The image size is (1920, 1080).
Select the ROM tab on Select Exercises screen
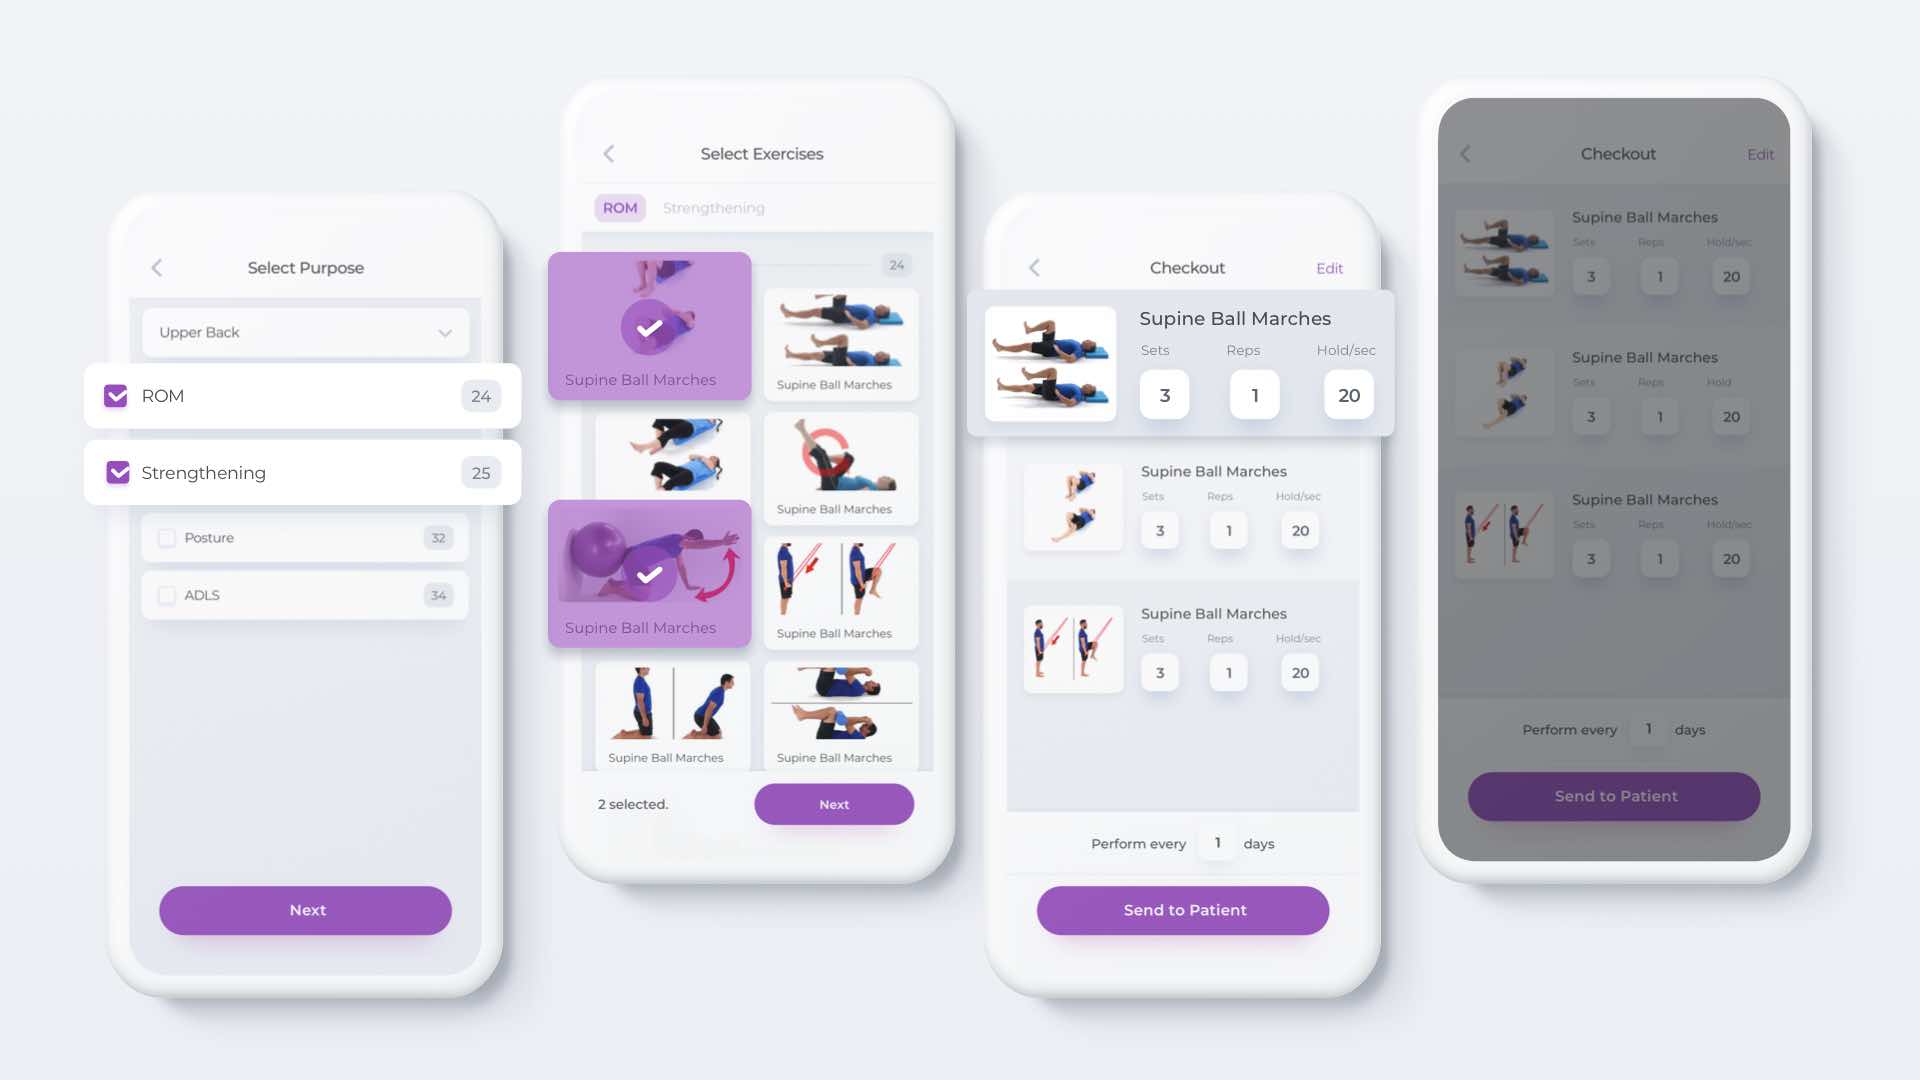(620, 207)
